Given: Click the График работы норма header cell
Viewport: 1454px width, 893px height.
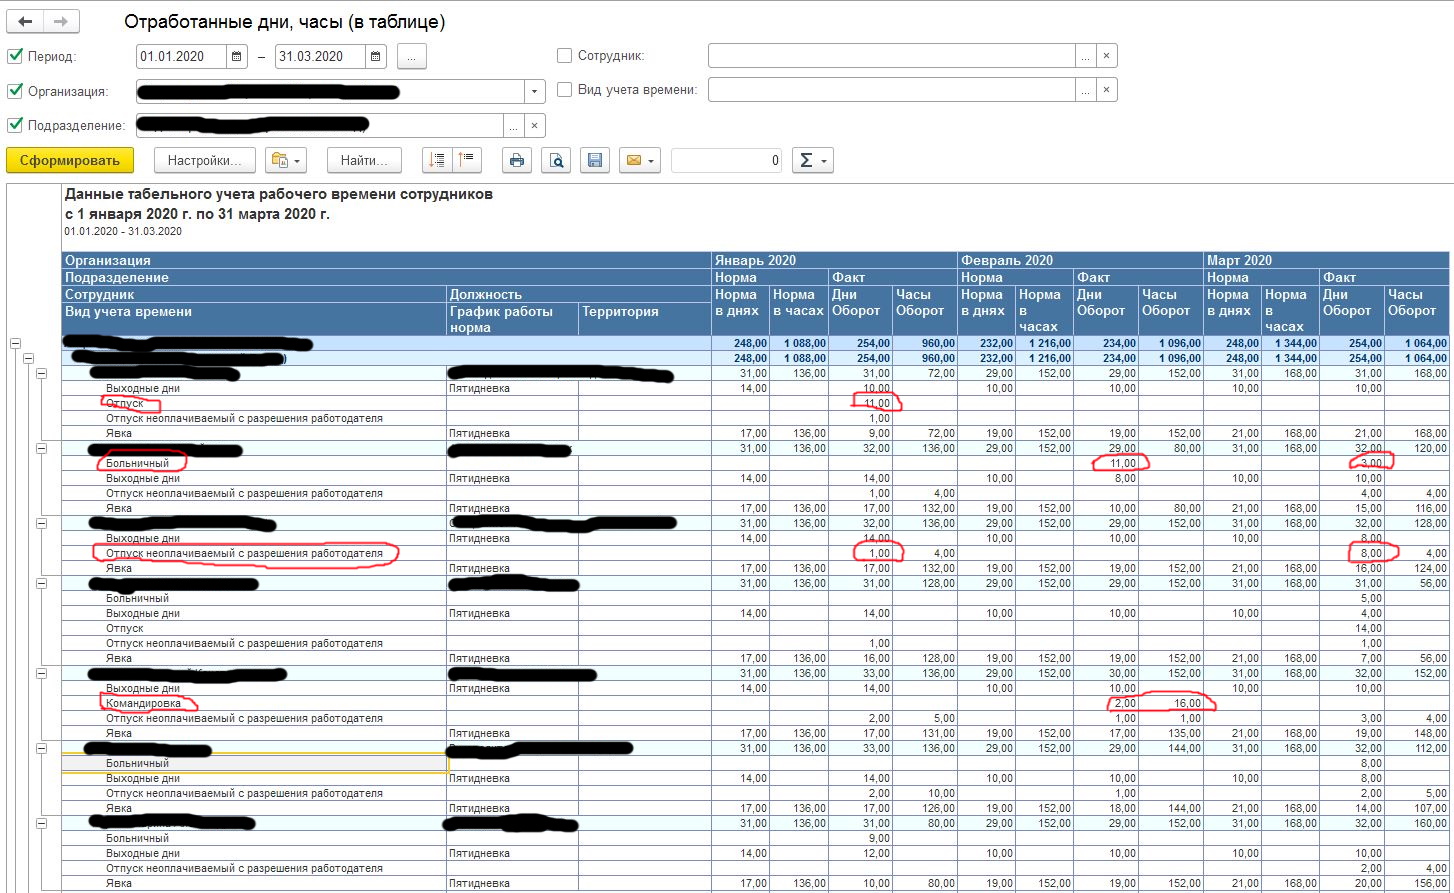Looking at the screenshot, I should [x=512, y=319].
